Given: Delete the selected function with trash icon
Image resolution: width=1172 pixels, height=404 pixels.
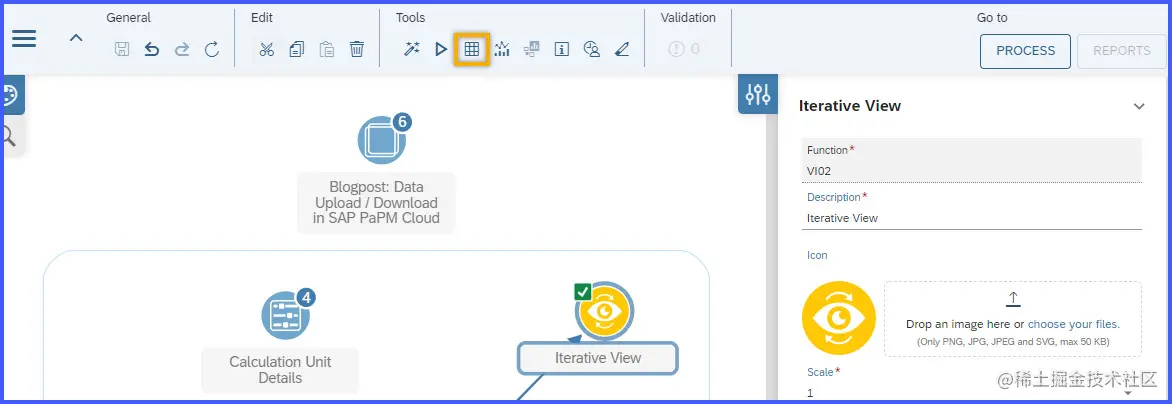Looking at the screenshot, I should point(357,49).
